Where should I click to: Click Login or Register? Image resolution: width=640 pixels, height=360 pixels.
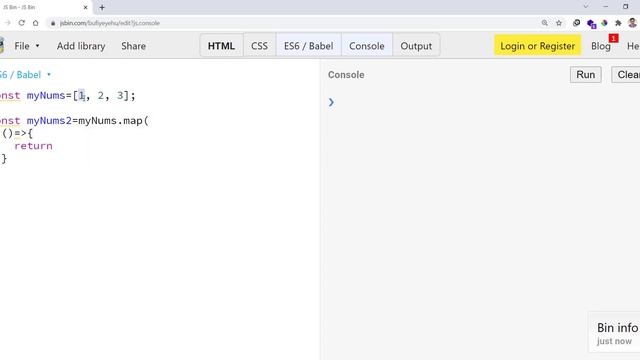(538, 46)
